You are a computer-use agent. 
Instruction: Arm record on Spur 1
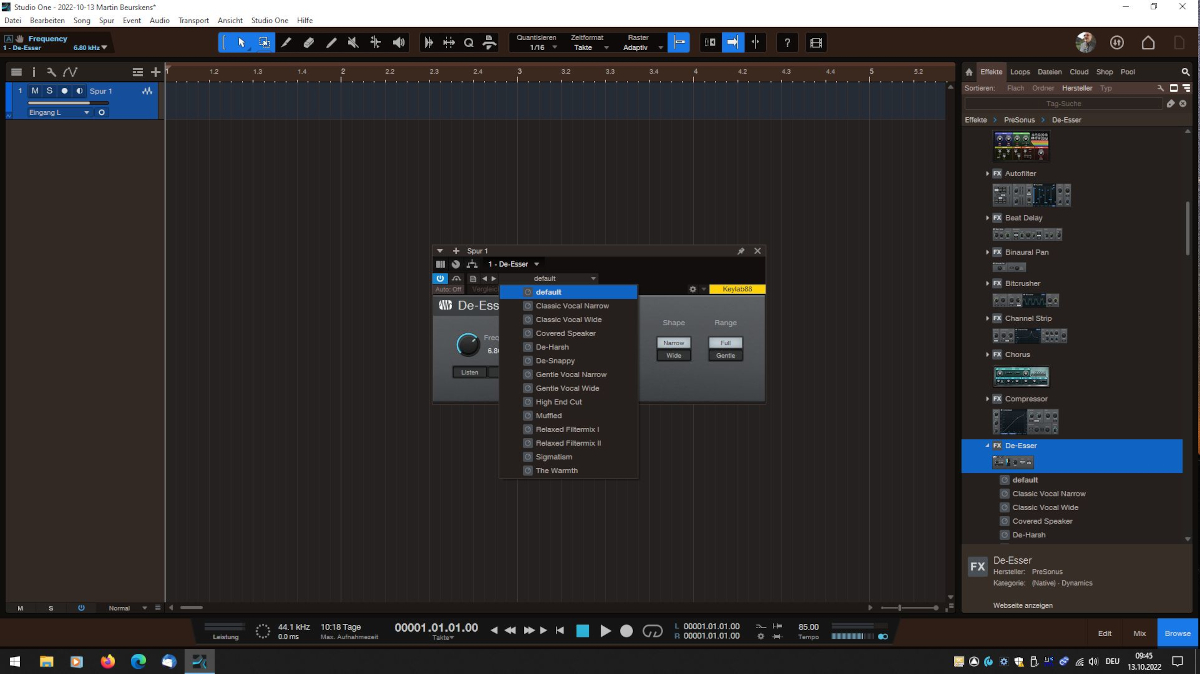click(65, 91)
